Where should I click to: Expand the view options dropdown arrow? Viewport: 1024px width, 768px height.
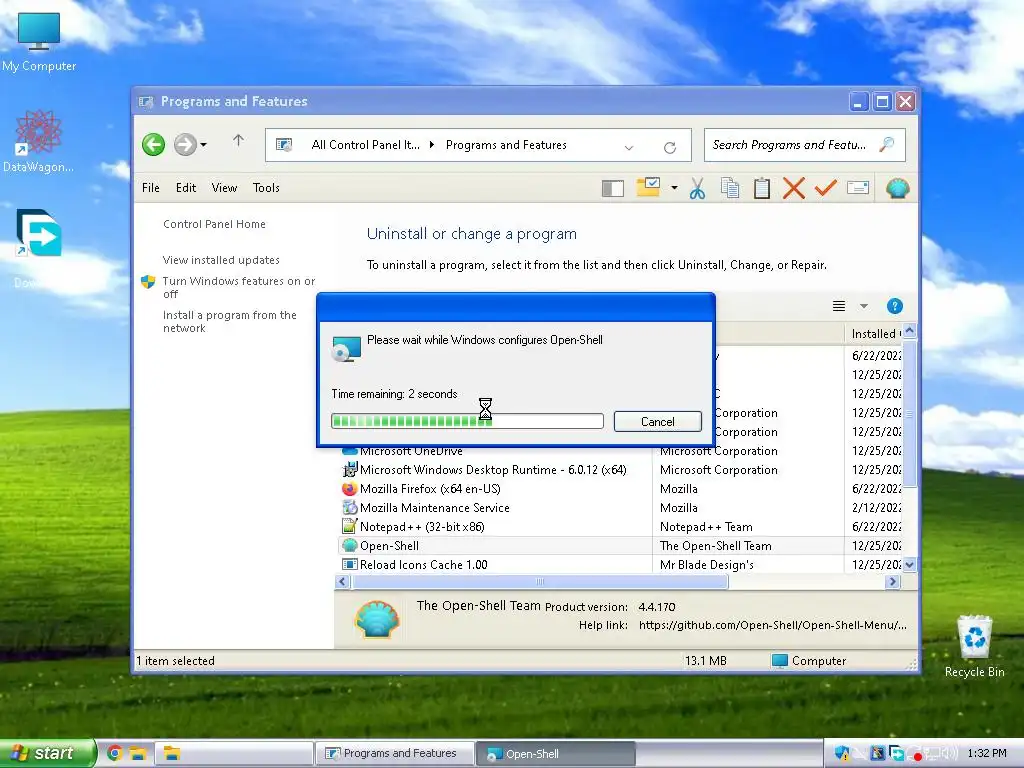(863, 306)
